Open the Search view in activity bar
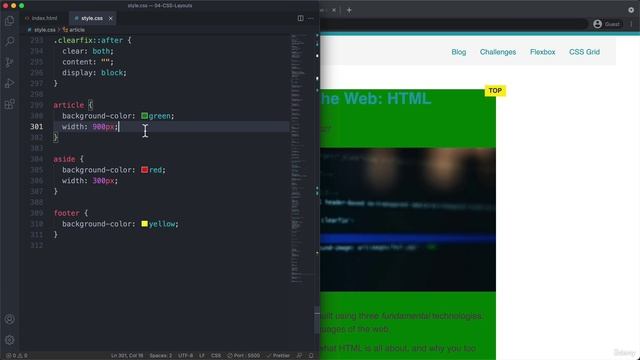This screenshot has width=640, height=360. [x=9, y=41]
